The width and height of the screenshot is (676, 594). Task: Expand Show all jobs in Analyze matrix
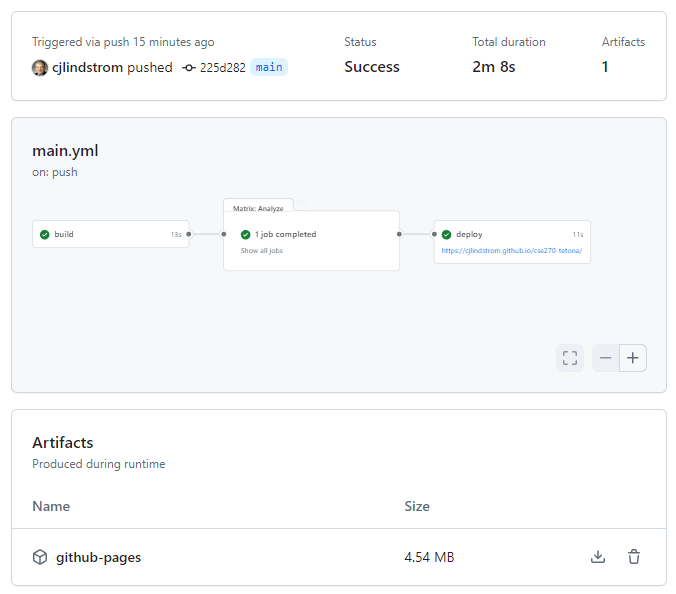(261, 251)
